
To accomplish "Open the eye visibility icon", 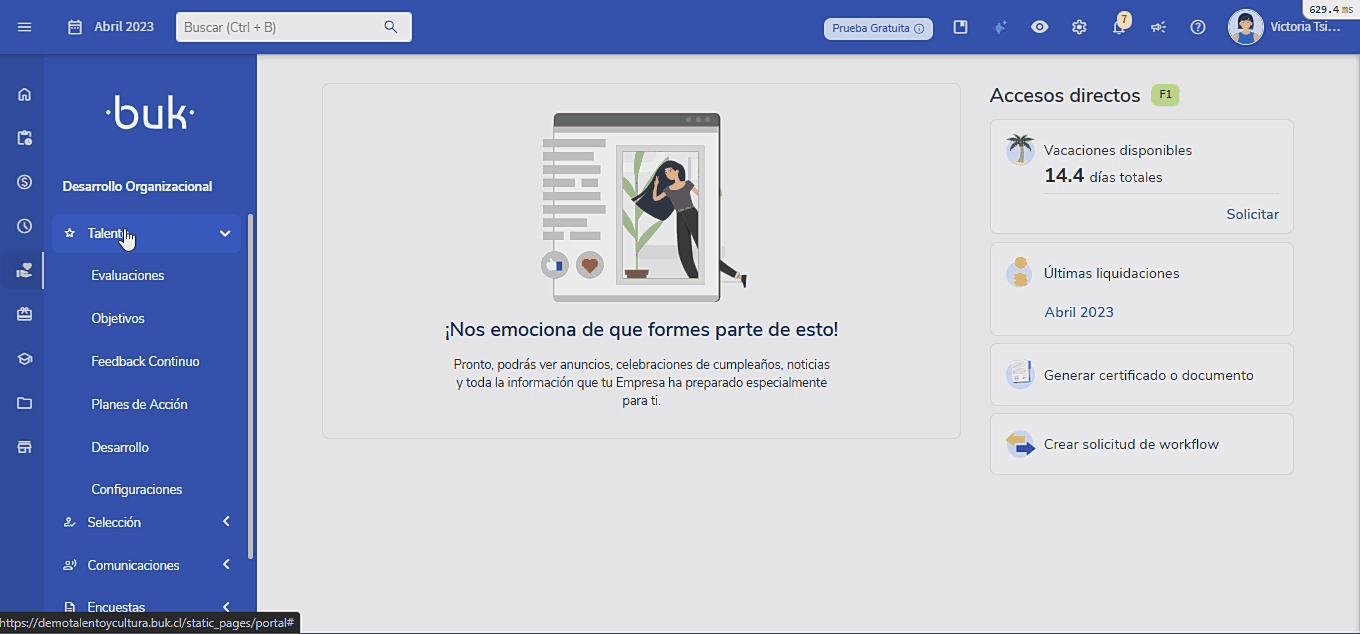I will coord(1039,27).
